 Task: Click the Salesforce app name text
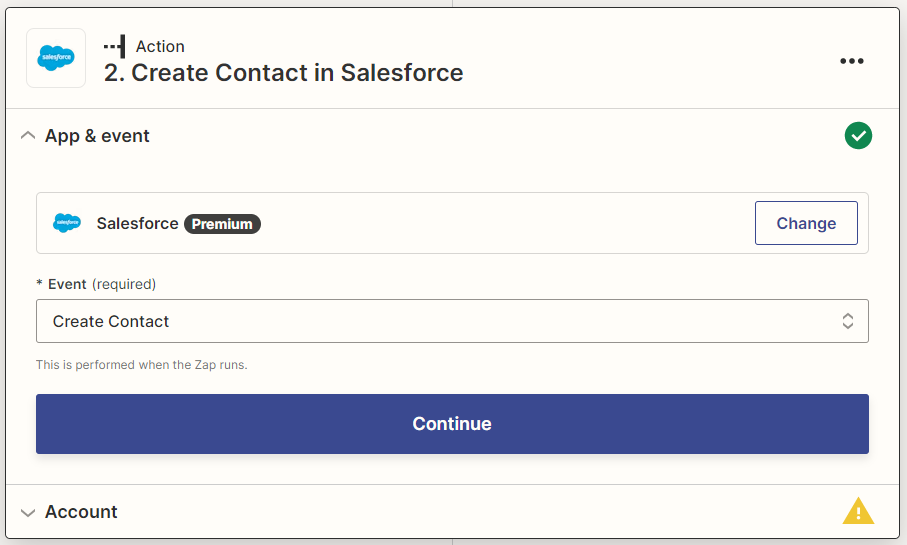click(x=137, y=223)
